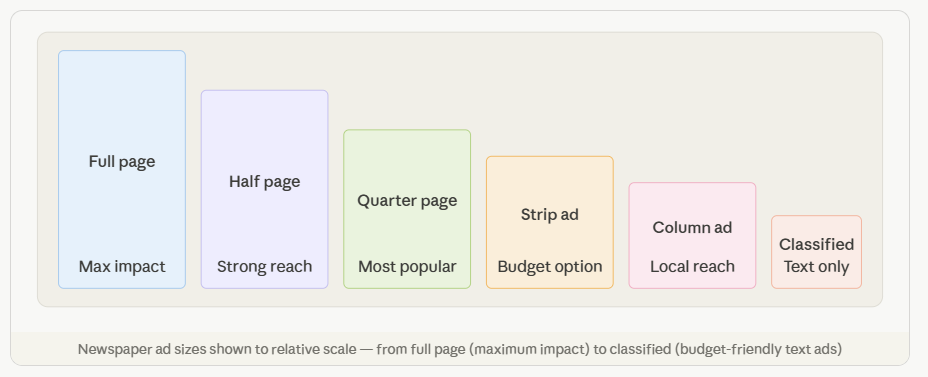Click the 'Local reach' text

692,266
